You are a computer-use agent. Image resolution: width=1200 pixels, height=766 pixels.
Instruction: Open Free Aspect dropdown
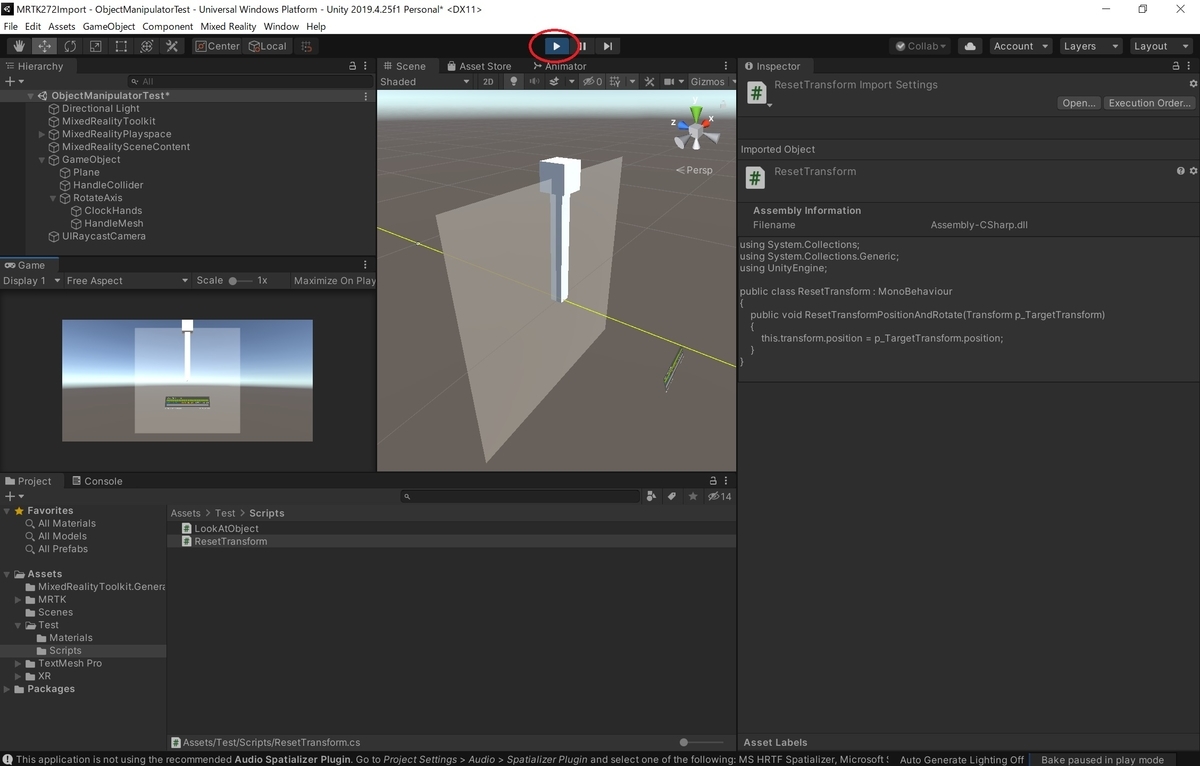127,281
